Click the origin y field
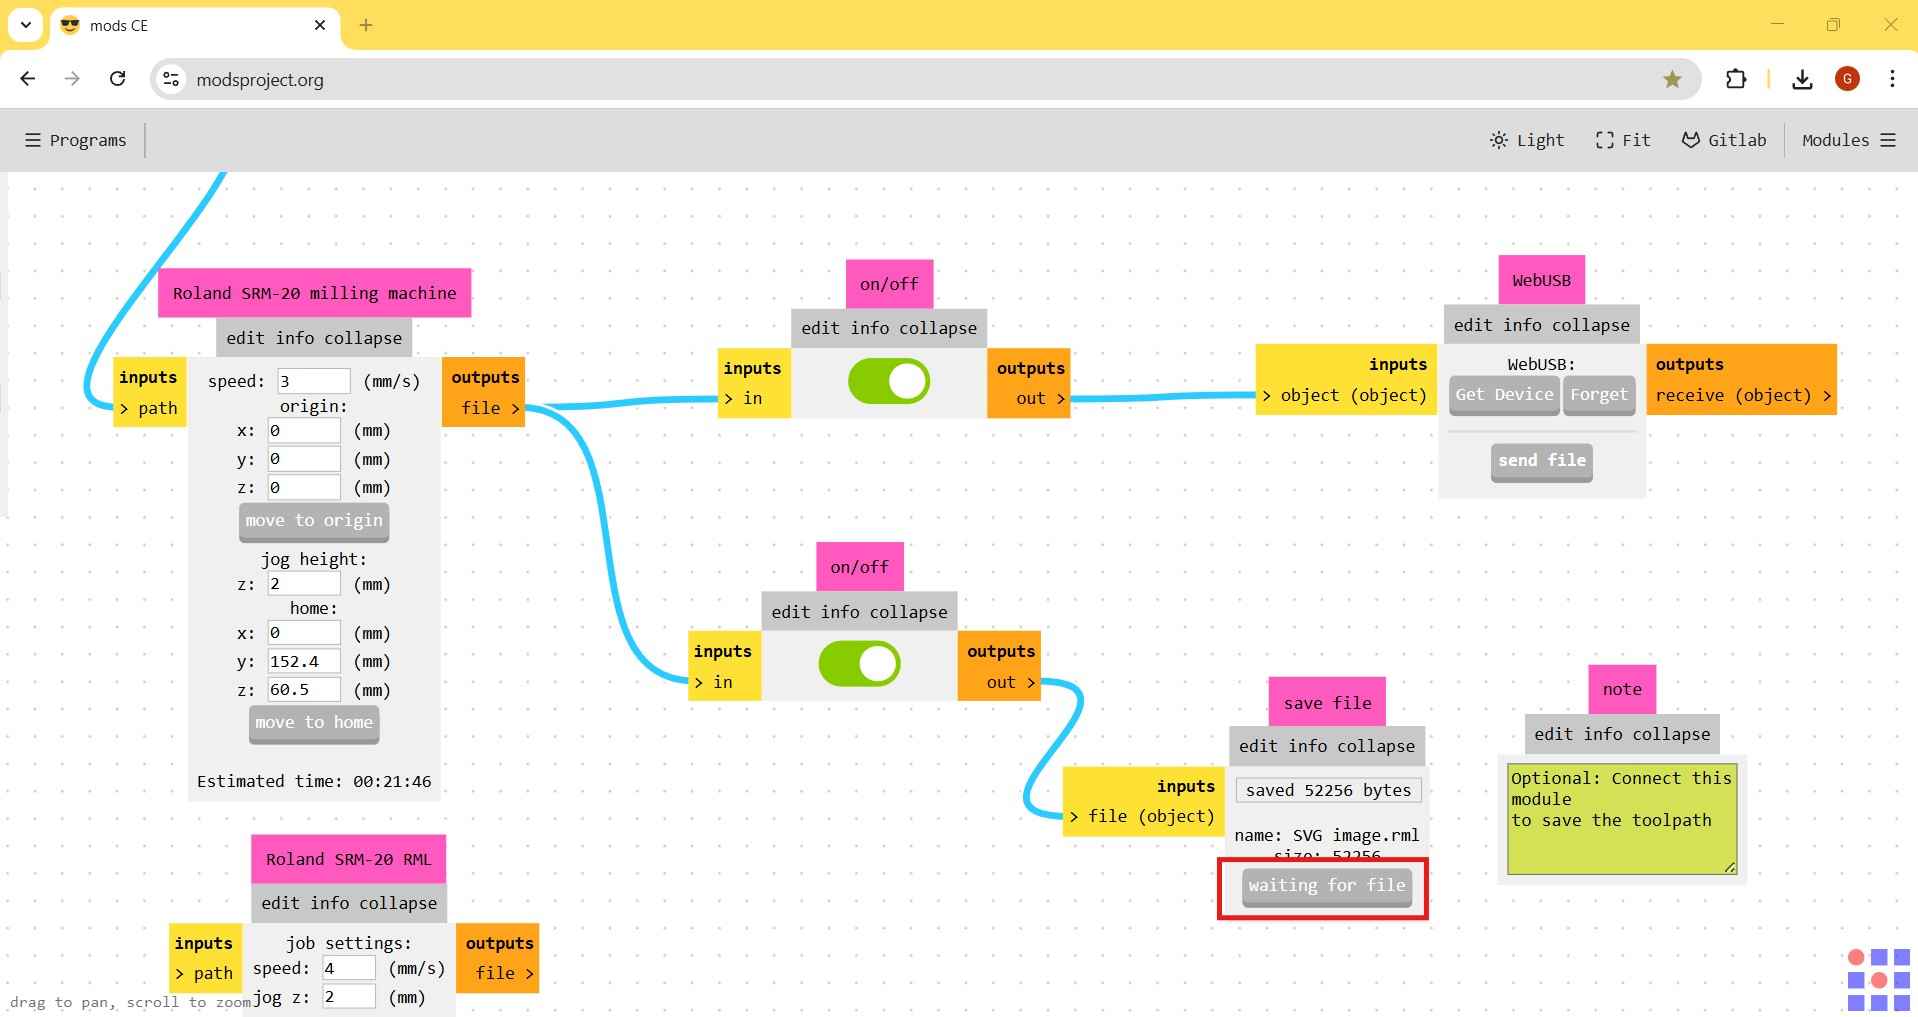The width and height of the screenshot is (1918, 1017). click(x=304, y=459)
